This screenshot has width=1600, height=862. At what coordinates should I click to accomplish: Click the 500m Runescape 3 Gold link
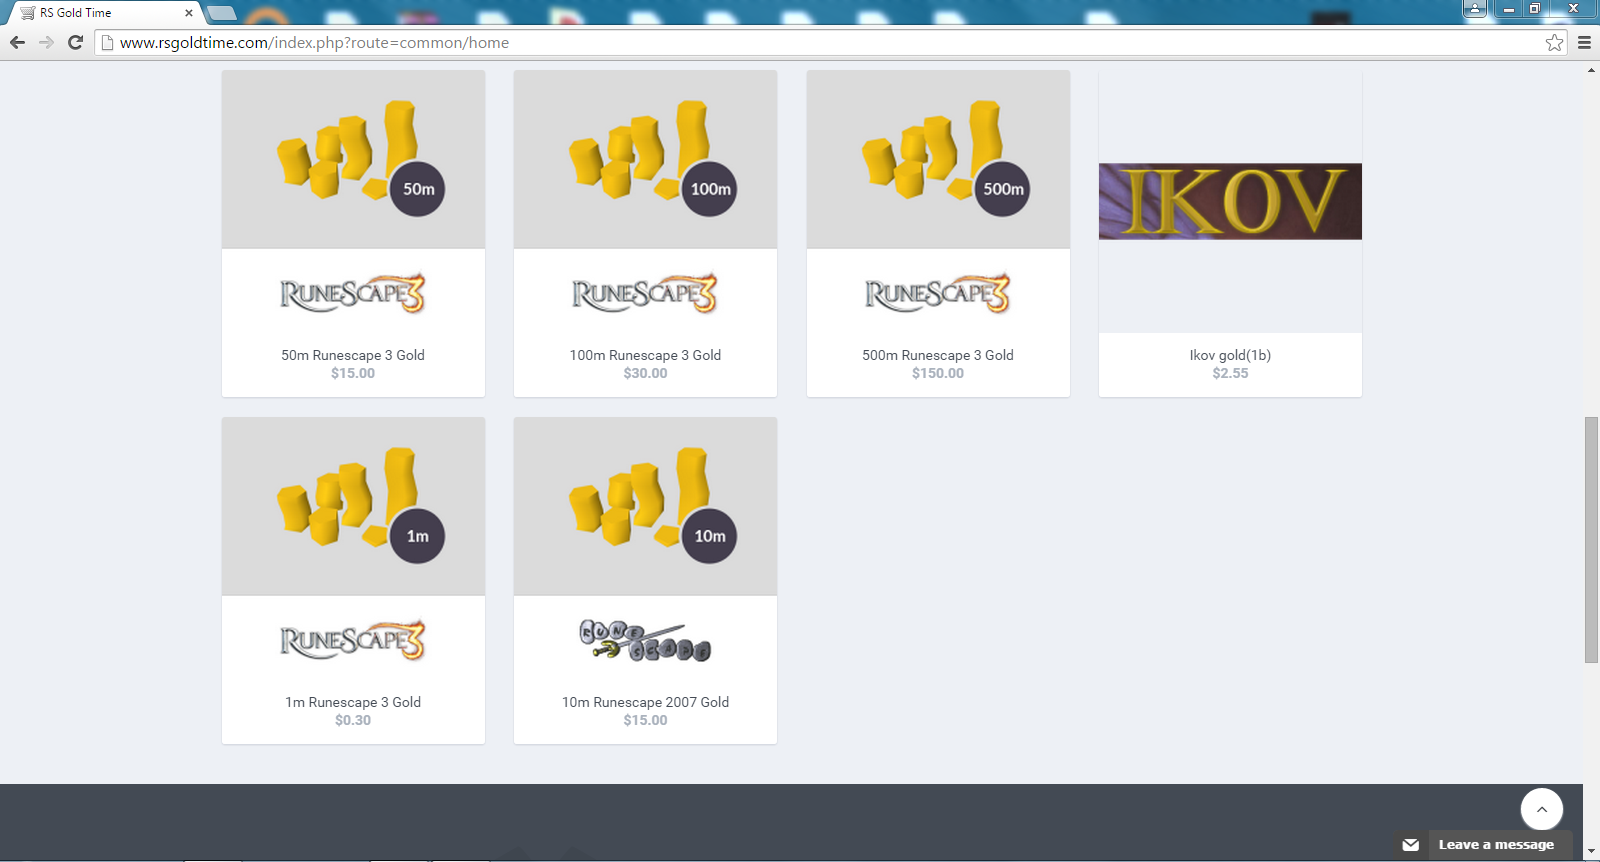(x=938, y=355)
